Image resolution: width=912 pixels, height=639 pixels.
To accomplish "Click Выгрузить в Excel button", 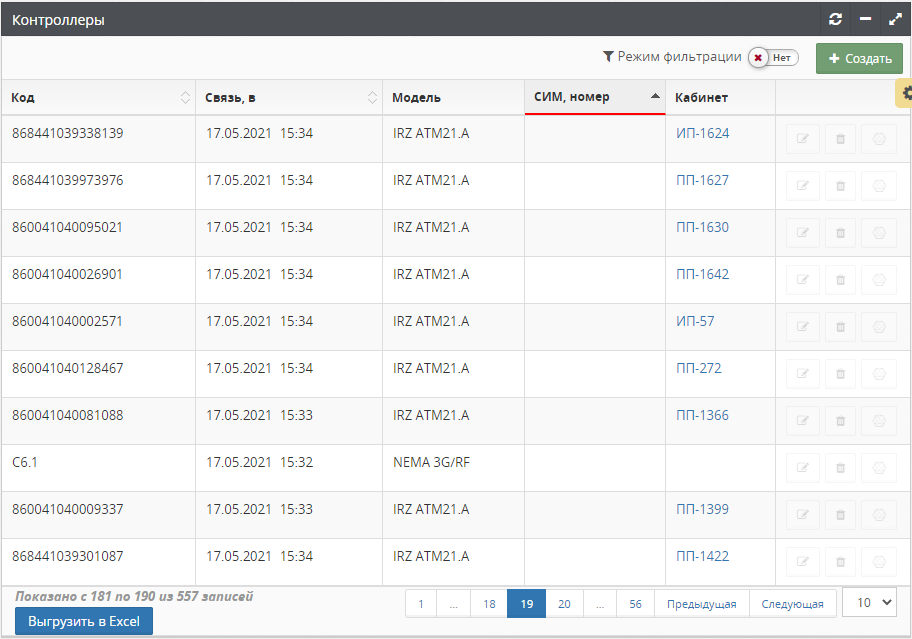I will (84, 621).
